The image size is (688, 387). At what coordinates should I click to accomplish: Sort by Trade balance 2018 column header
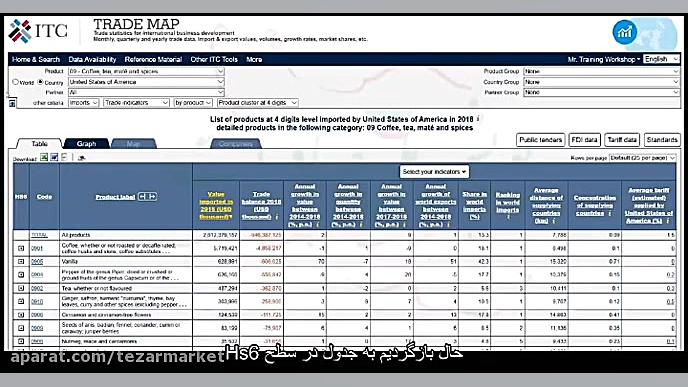[261, 205]
